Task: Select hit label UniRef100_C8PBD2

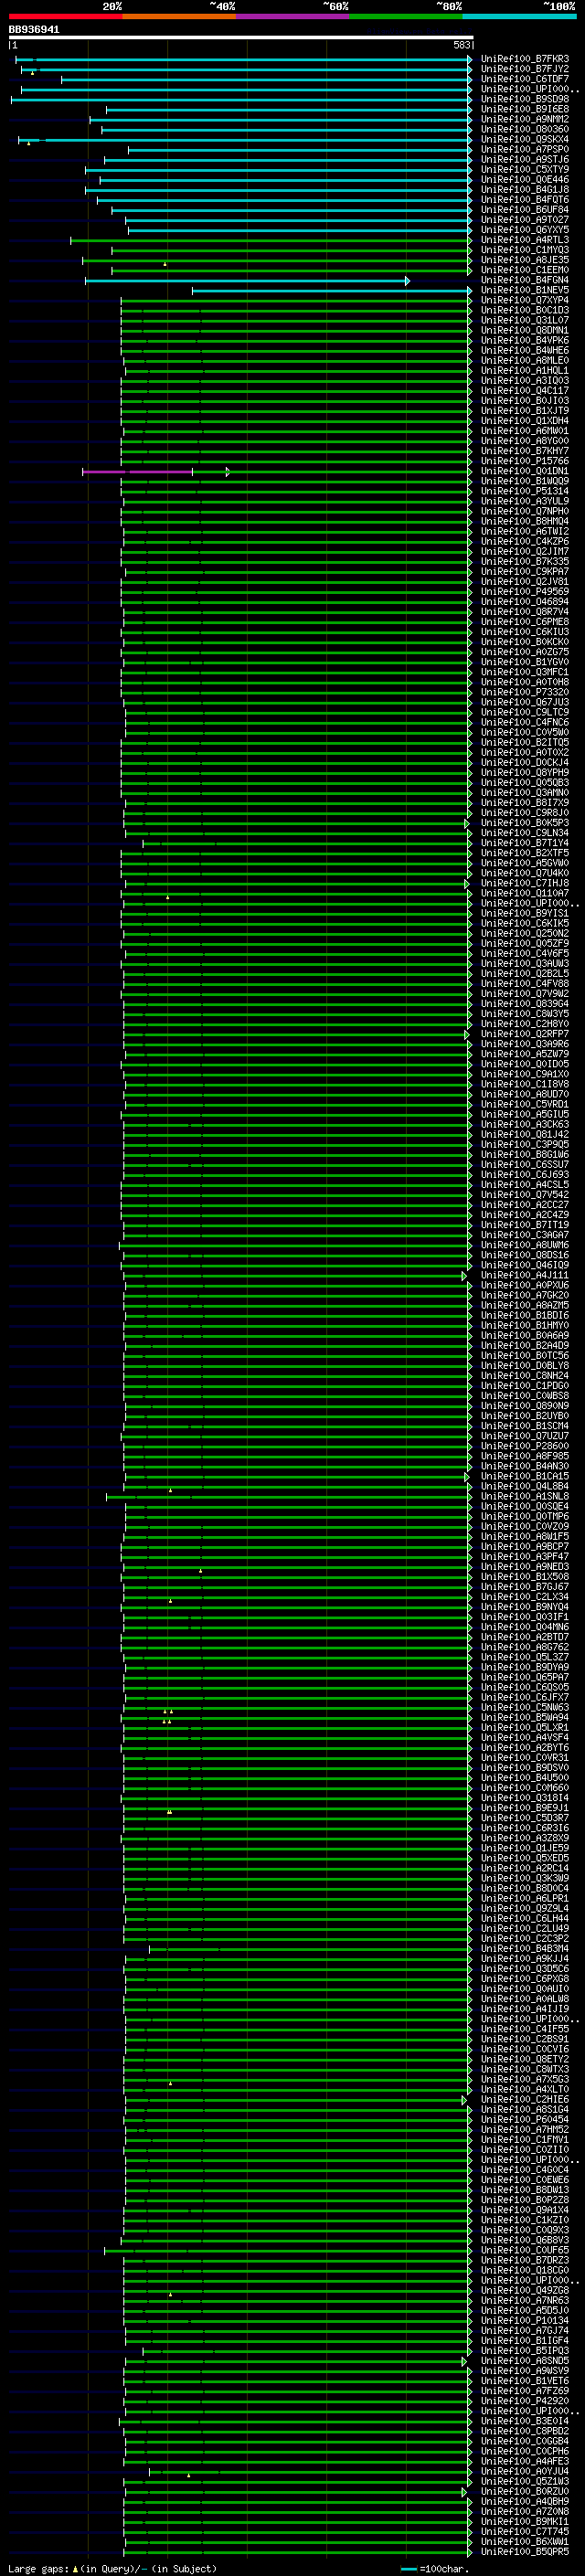Action: pos(525,2431)
